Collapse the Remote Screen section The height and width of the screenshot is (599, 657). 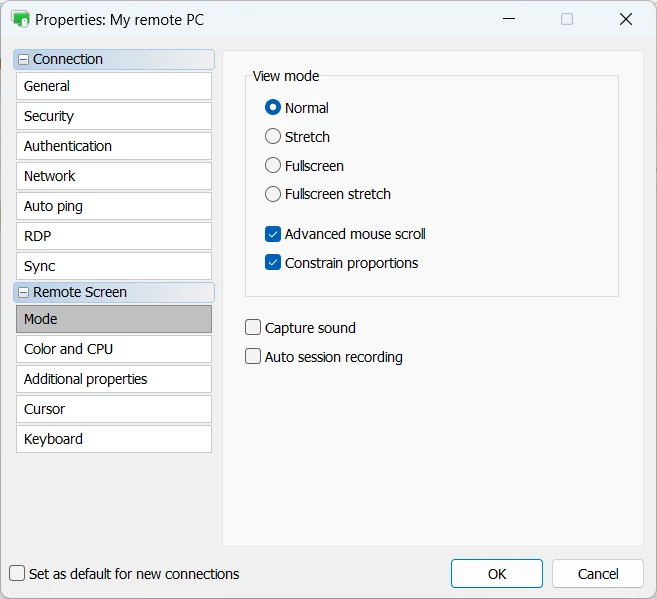point(23,293)
